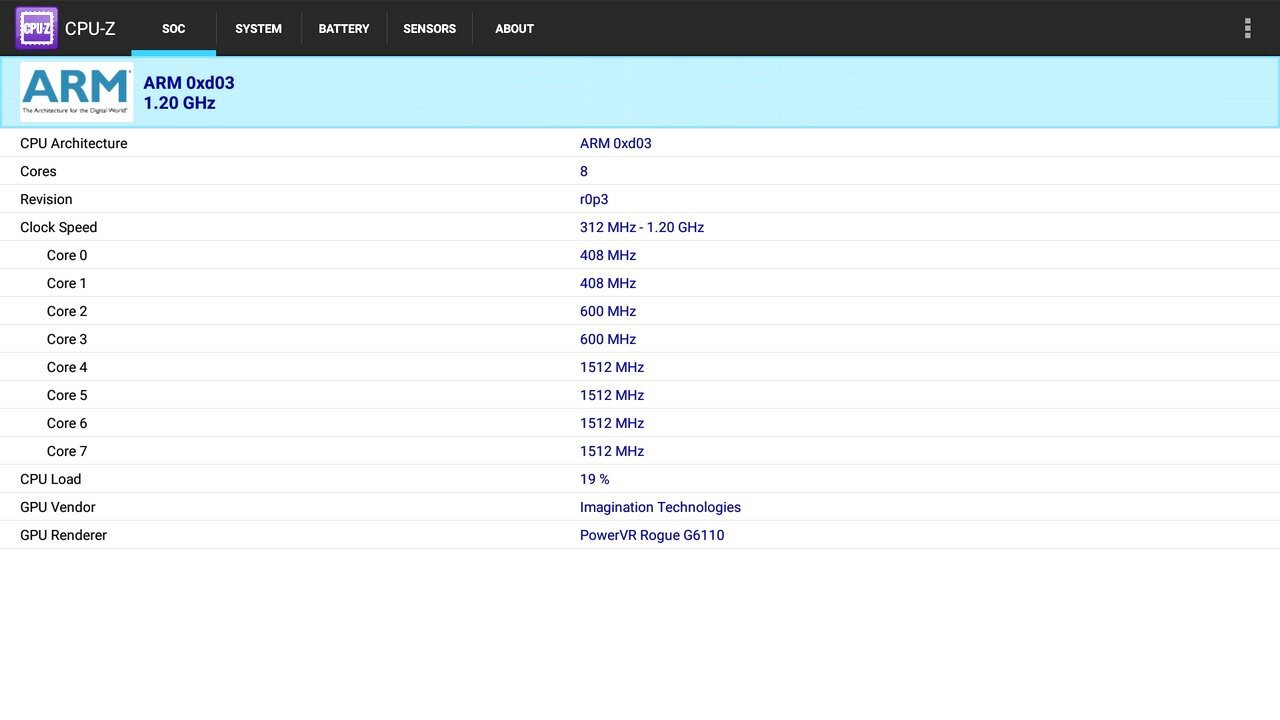Select the 'Core 7' label
The image size is (1280, 720).
(x=67, y=451)
